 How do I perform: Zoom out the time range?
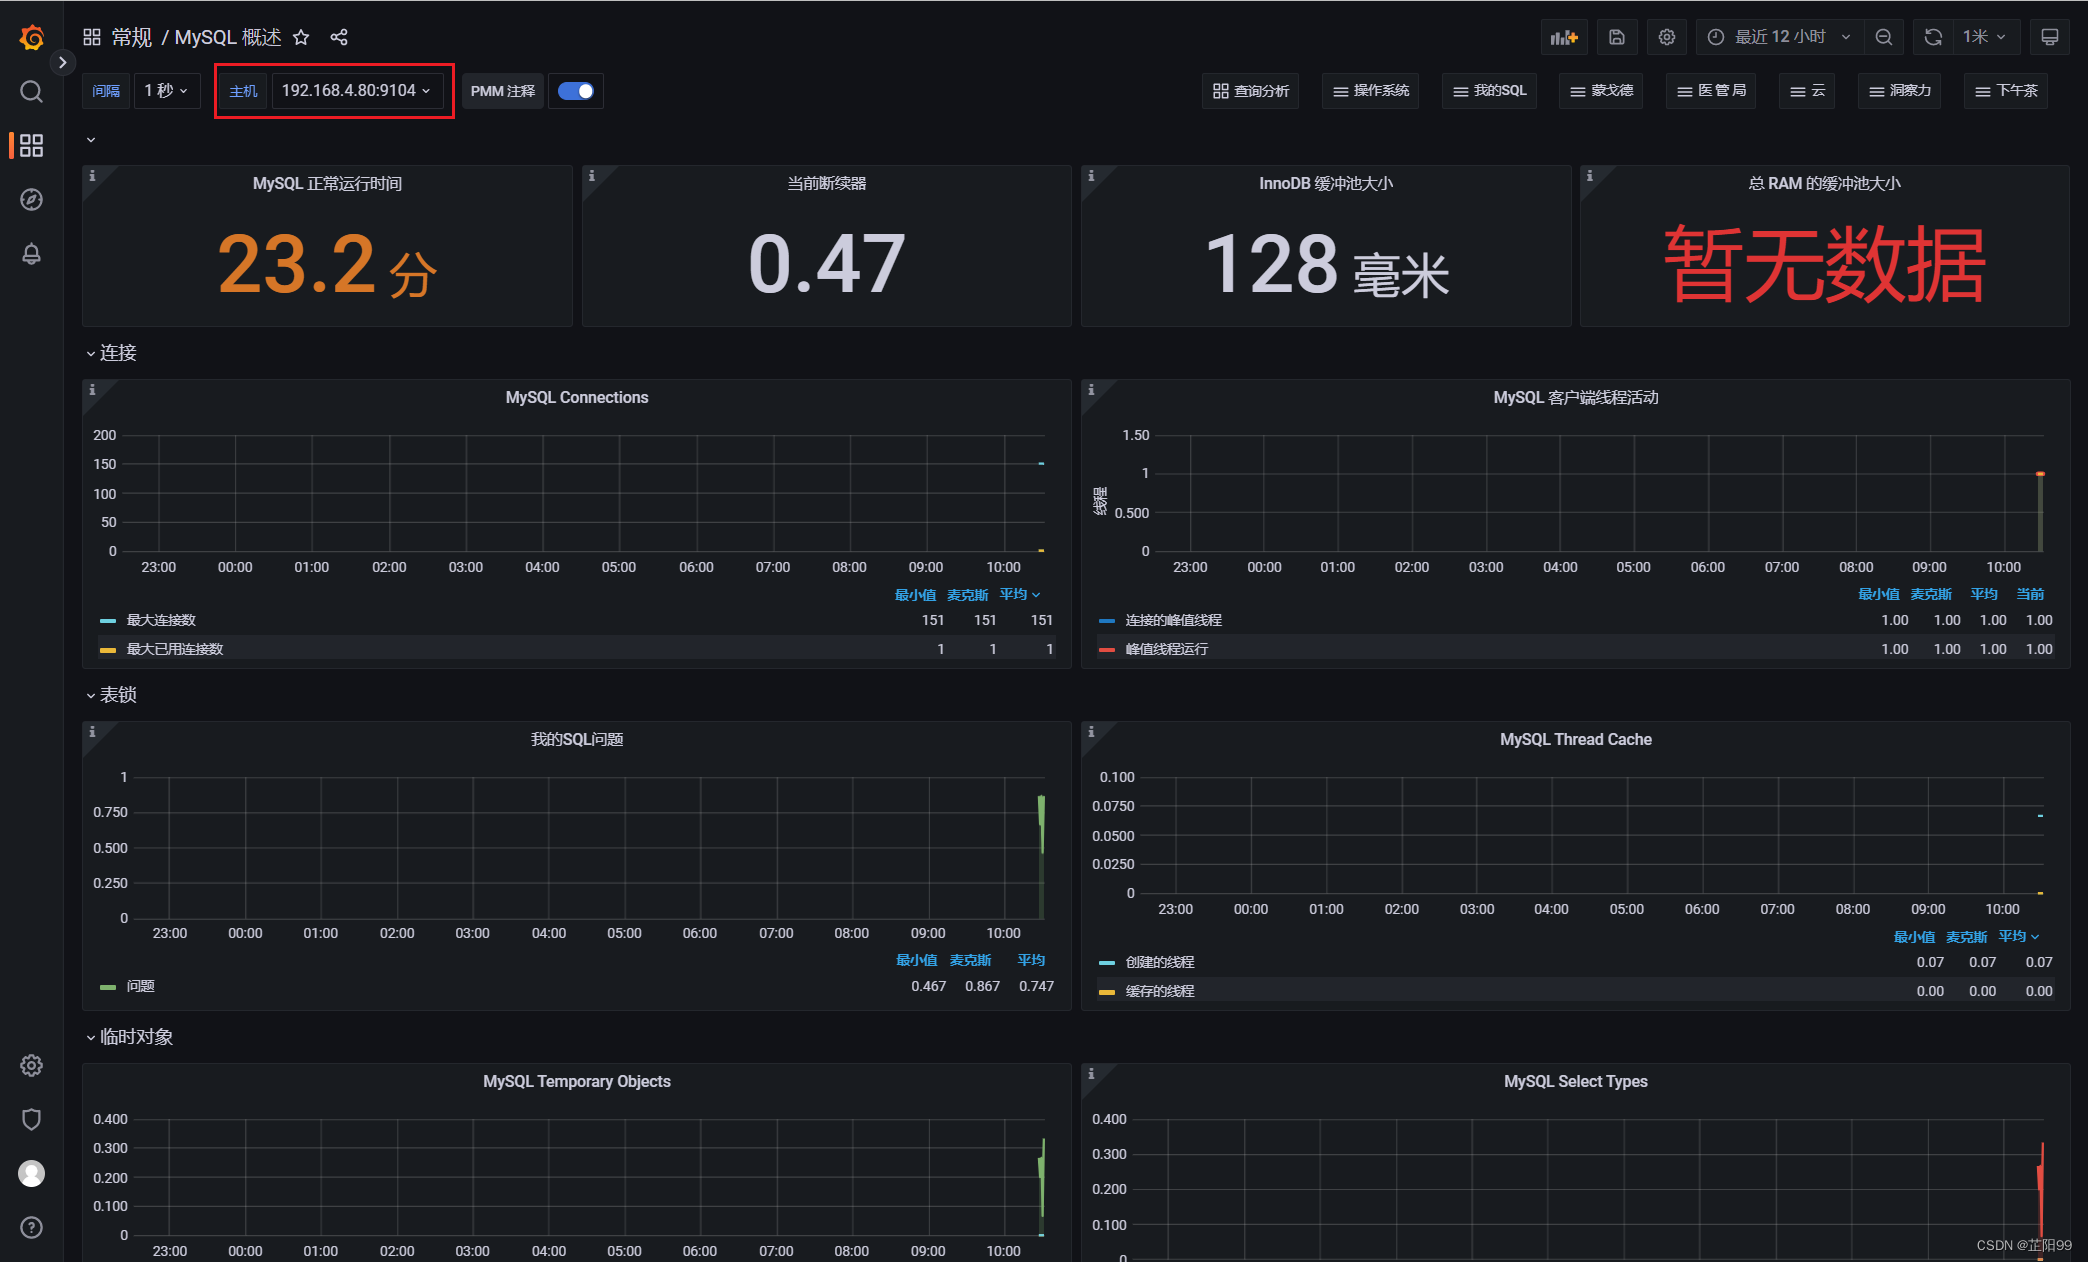[x=1884, y=37]
